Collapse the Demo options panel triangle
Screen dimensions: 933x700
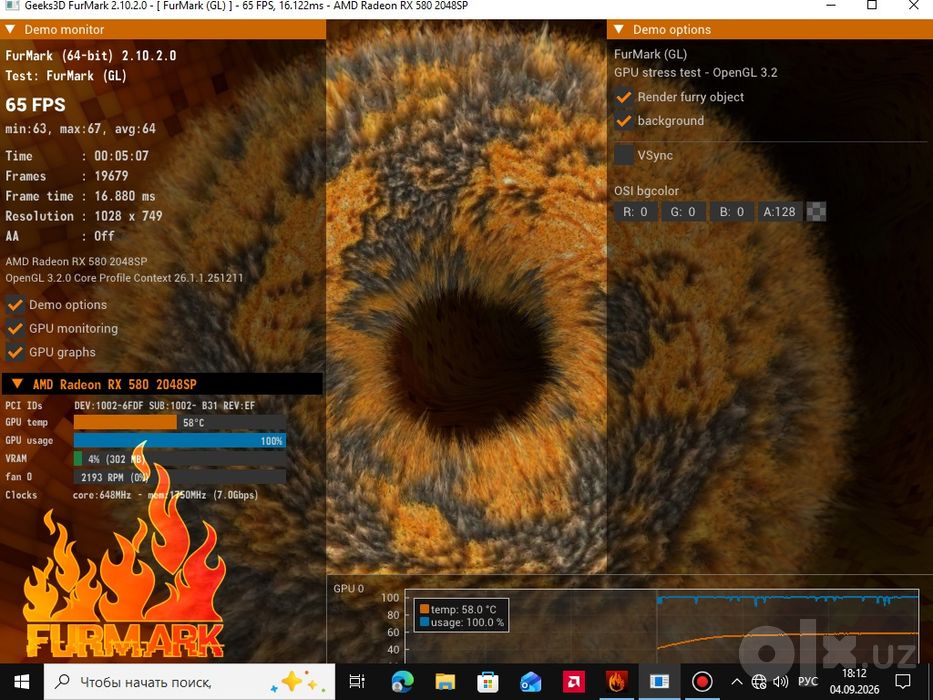coord(619,29)
